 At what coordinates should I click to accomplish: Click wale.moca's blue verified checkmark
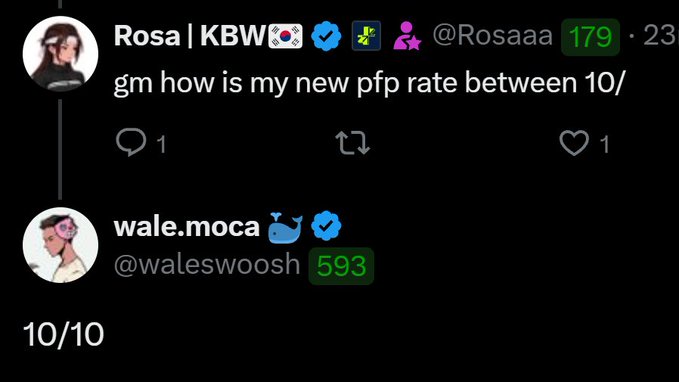326,226
